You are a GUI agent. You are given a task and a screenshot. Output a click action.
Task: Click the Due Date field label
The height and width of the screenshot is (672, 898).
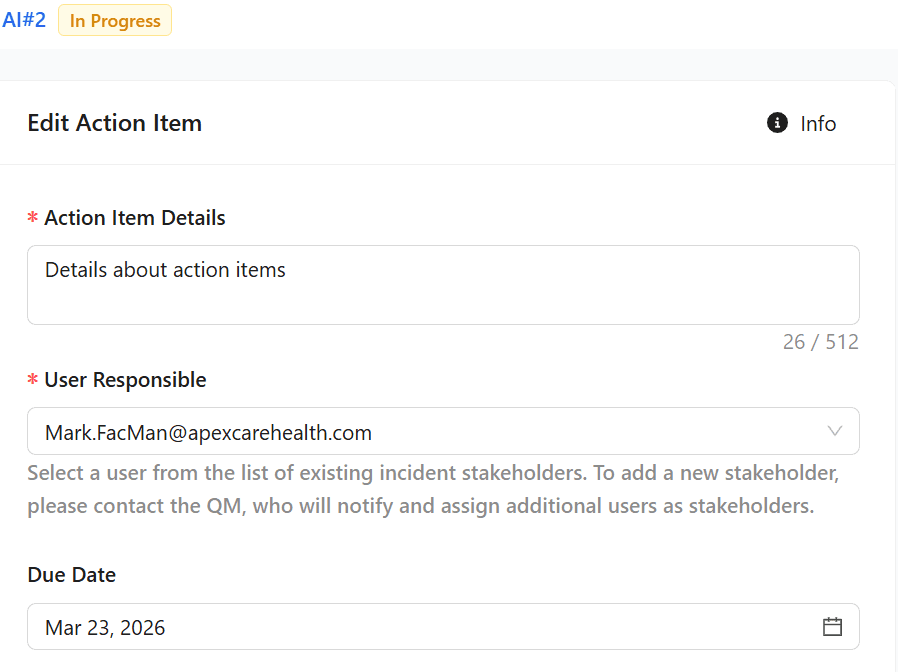tap(71, 575)
